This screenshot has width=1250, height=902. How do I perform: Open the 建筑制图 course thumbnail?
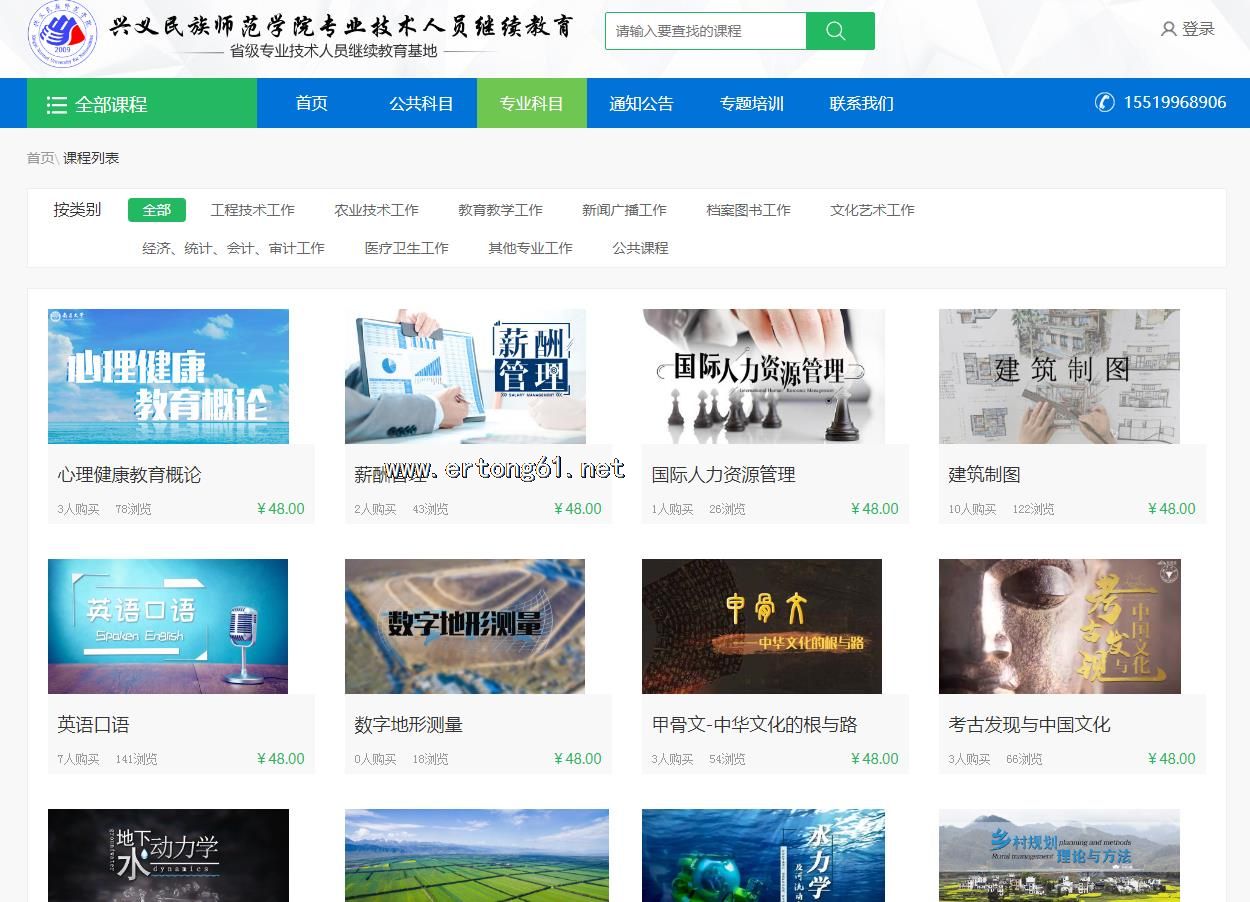(1059, 376)
